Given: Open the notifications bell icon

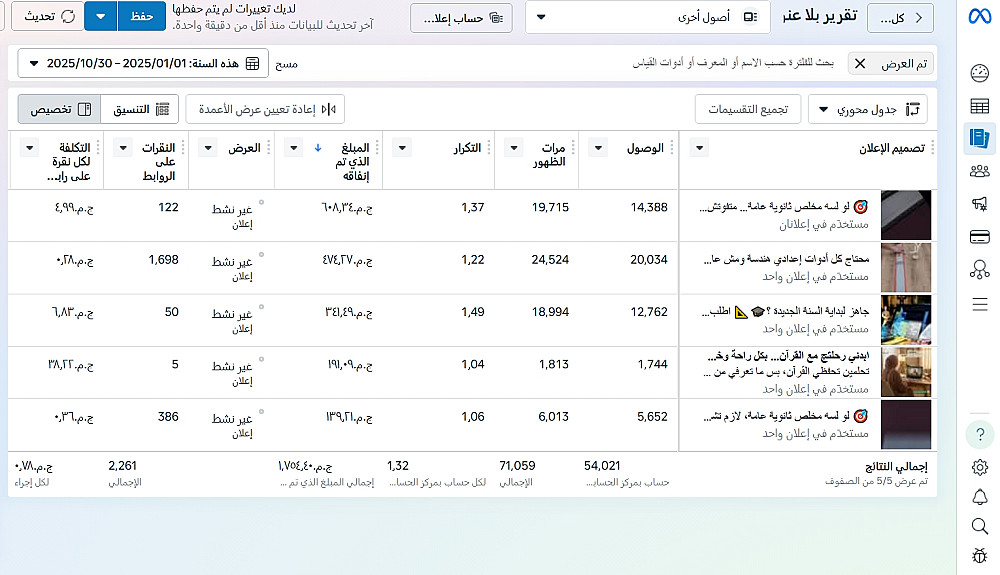Looking at the screenshot, I should 980,497.
